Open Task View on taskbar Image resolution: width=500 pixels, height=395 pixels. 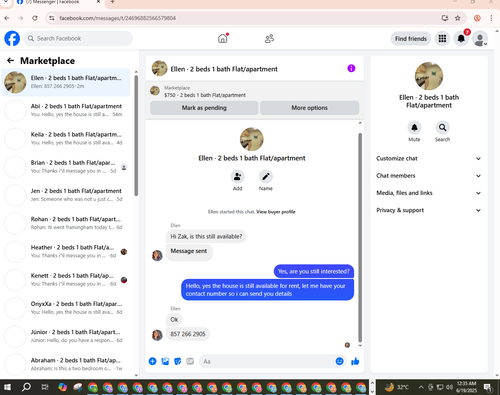coord(45,387)
